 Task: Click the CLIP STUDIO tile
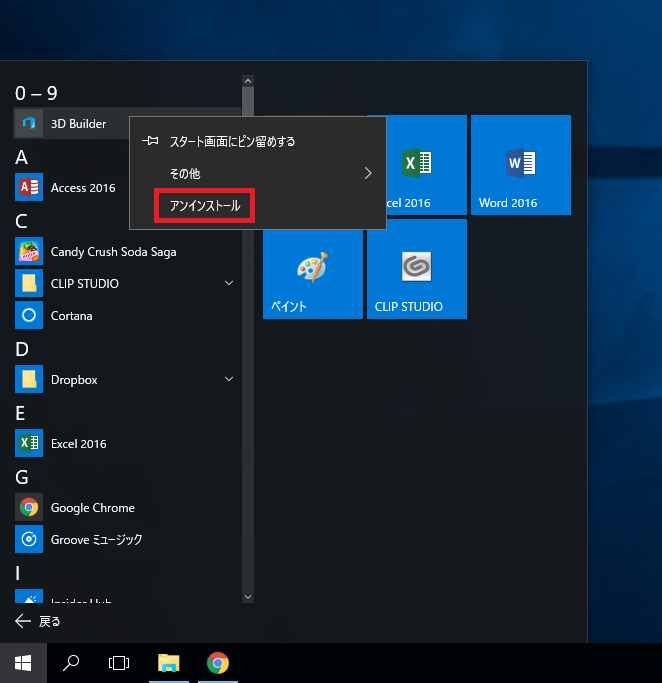416,269
